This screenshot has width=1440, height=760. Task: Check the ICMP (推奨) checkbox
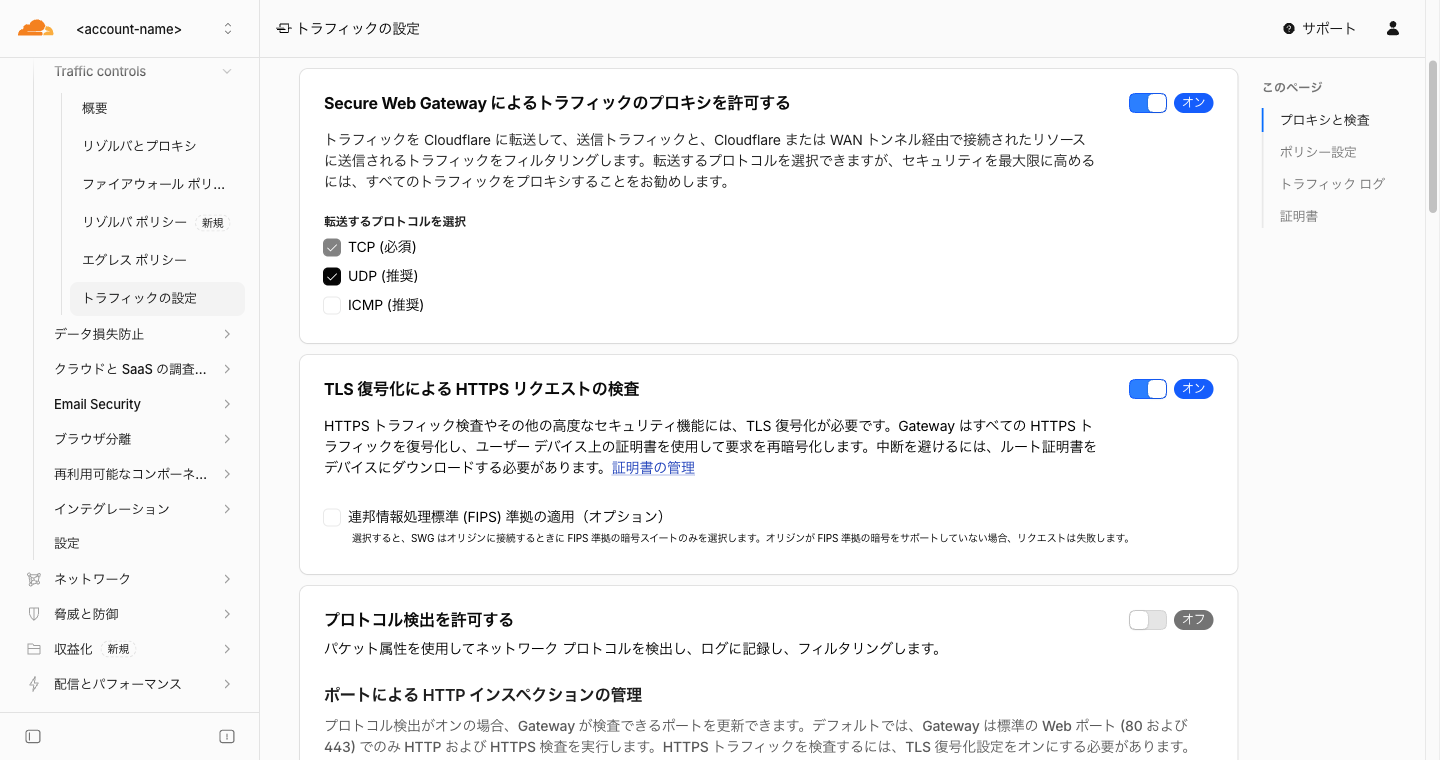[x=332, y=305]
